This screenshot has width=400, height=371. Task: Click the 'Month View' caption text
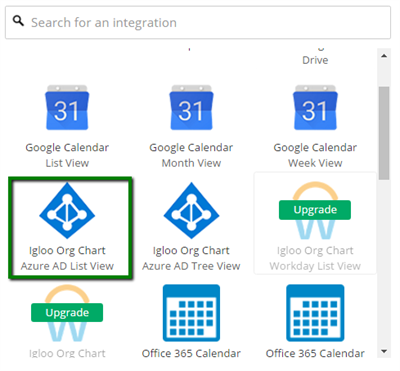(x=191, y=163)
